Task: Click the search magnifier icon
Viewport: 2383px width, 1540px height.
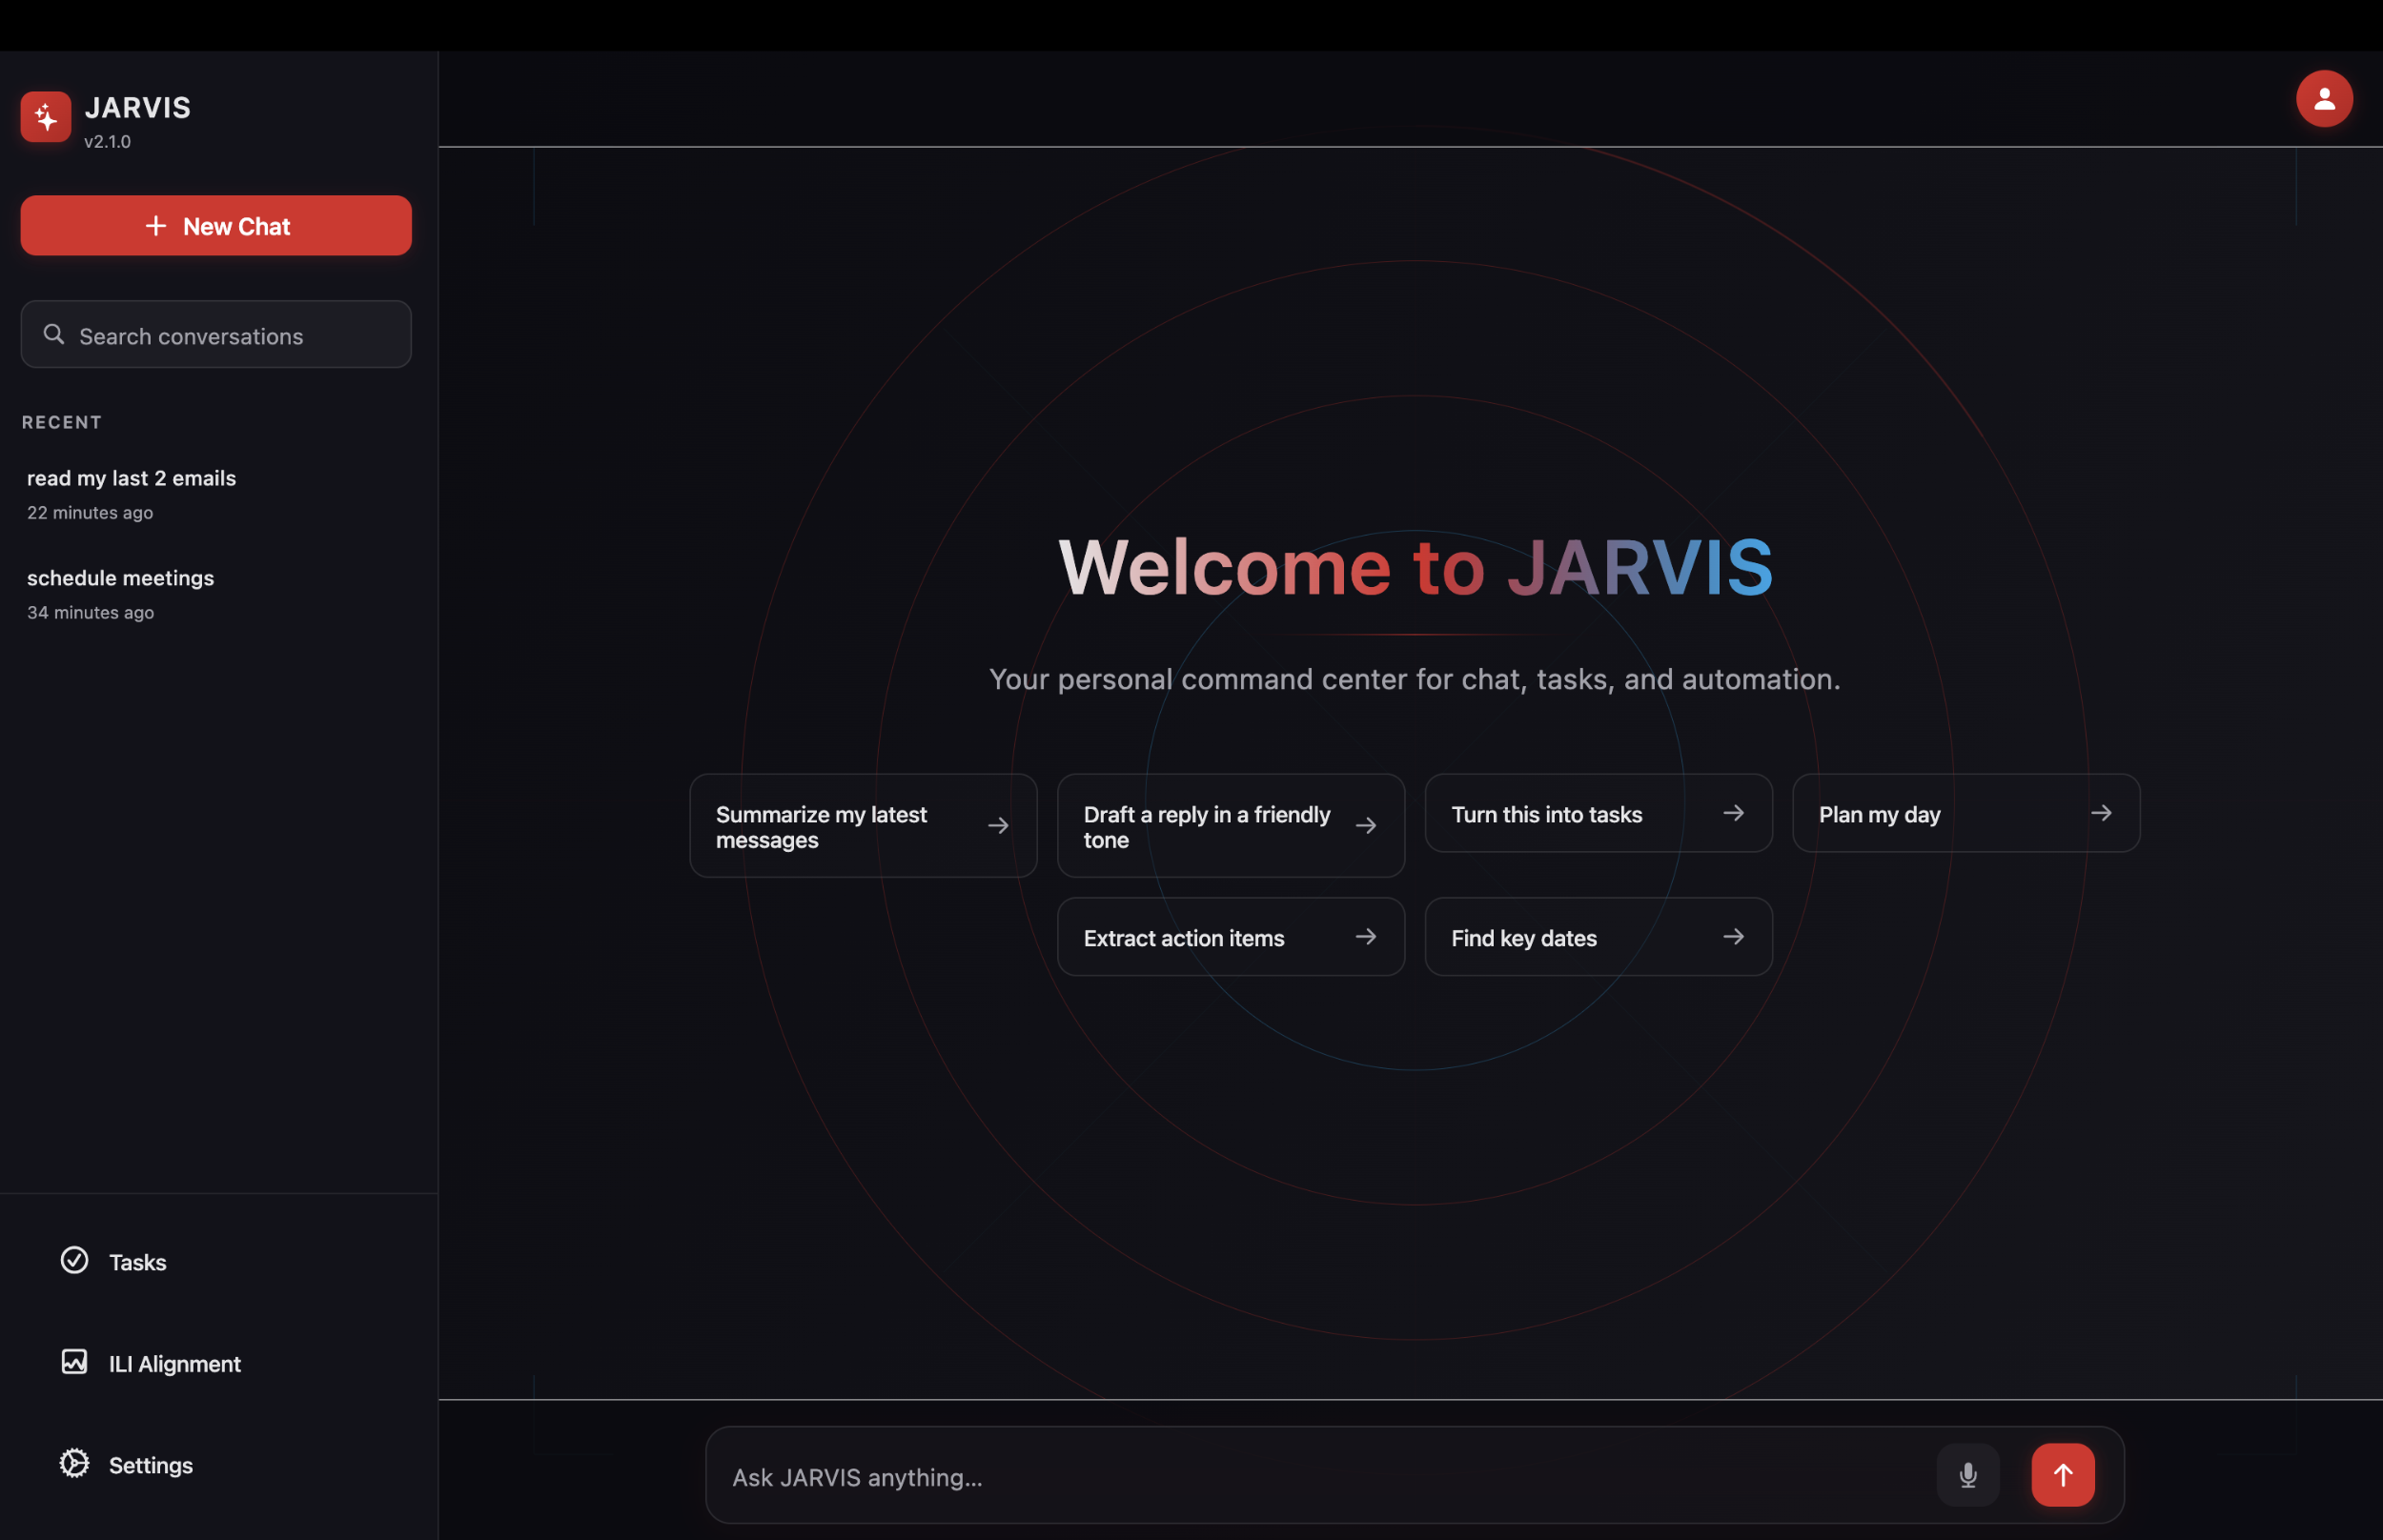Action: 55,334
